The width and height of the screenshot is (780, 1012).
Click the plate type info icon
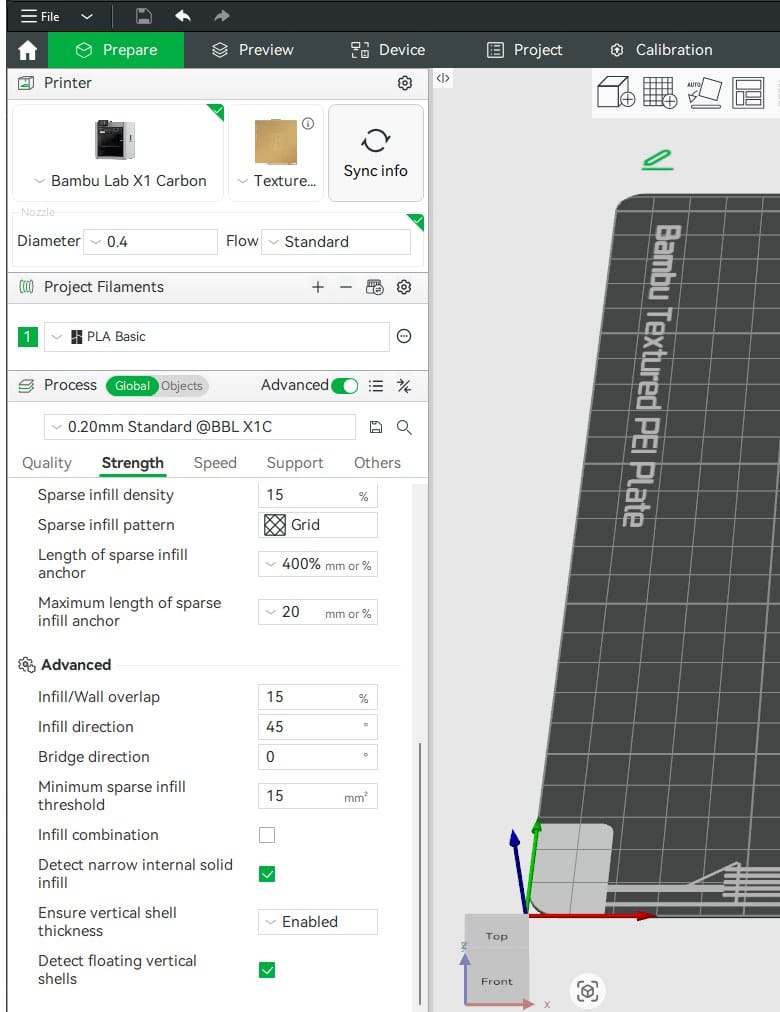[x=308, y=123]
